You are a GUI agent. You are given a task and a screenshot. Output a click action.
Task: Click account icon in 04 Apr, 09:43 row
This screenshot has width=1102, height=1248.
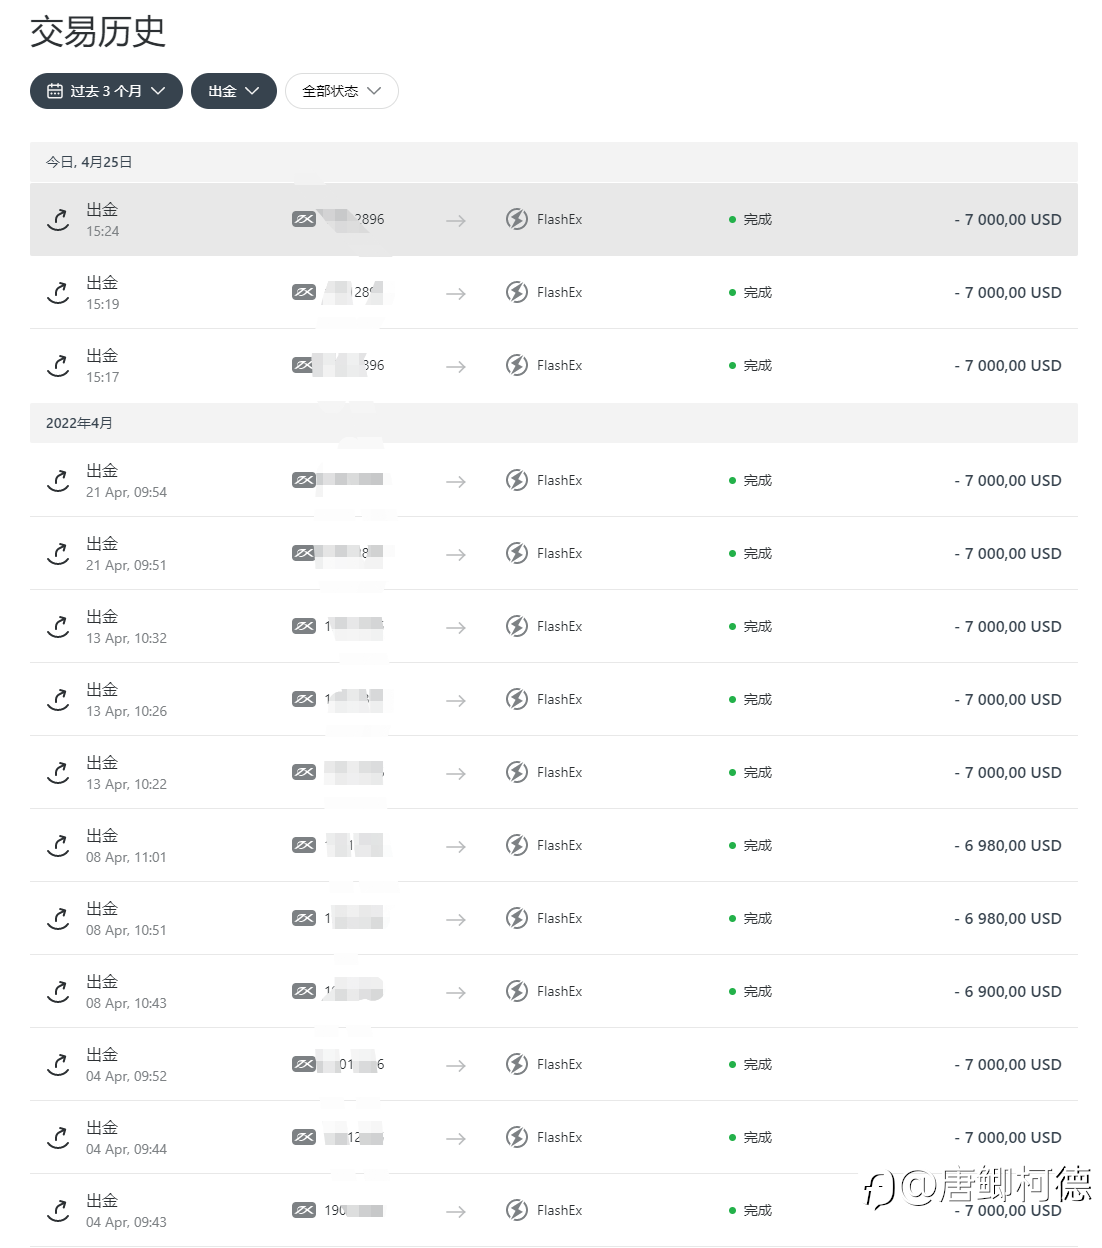pyautogui.click(x=304, y=1210)
